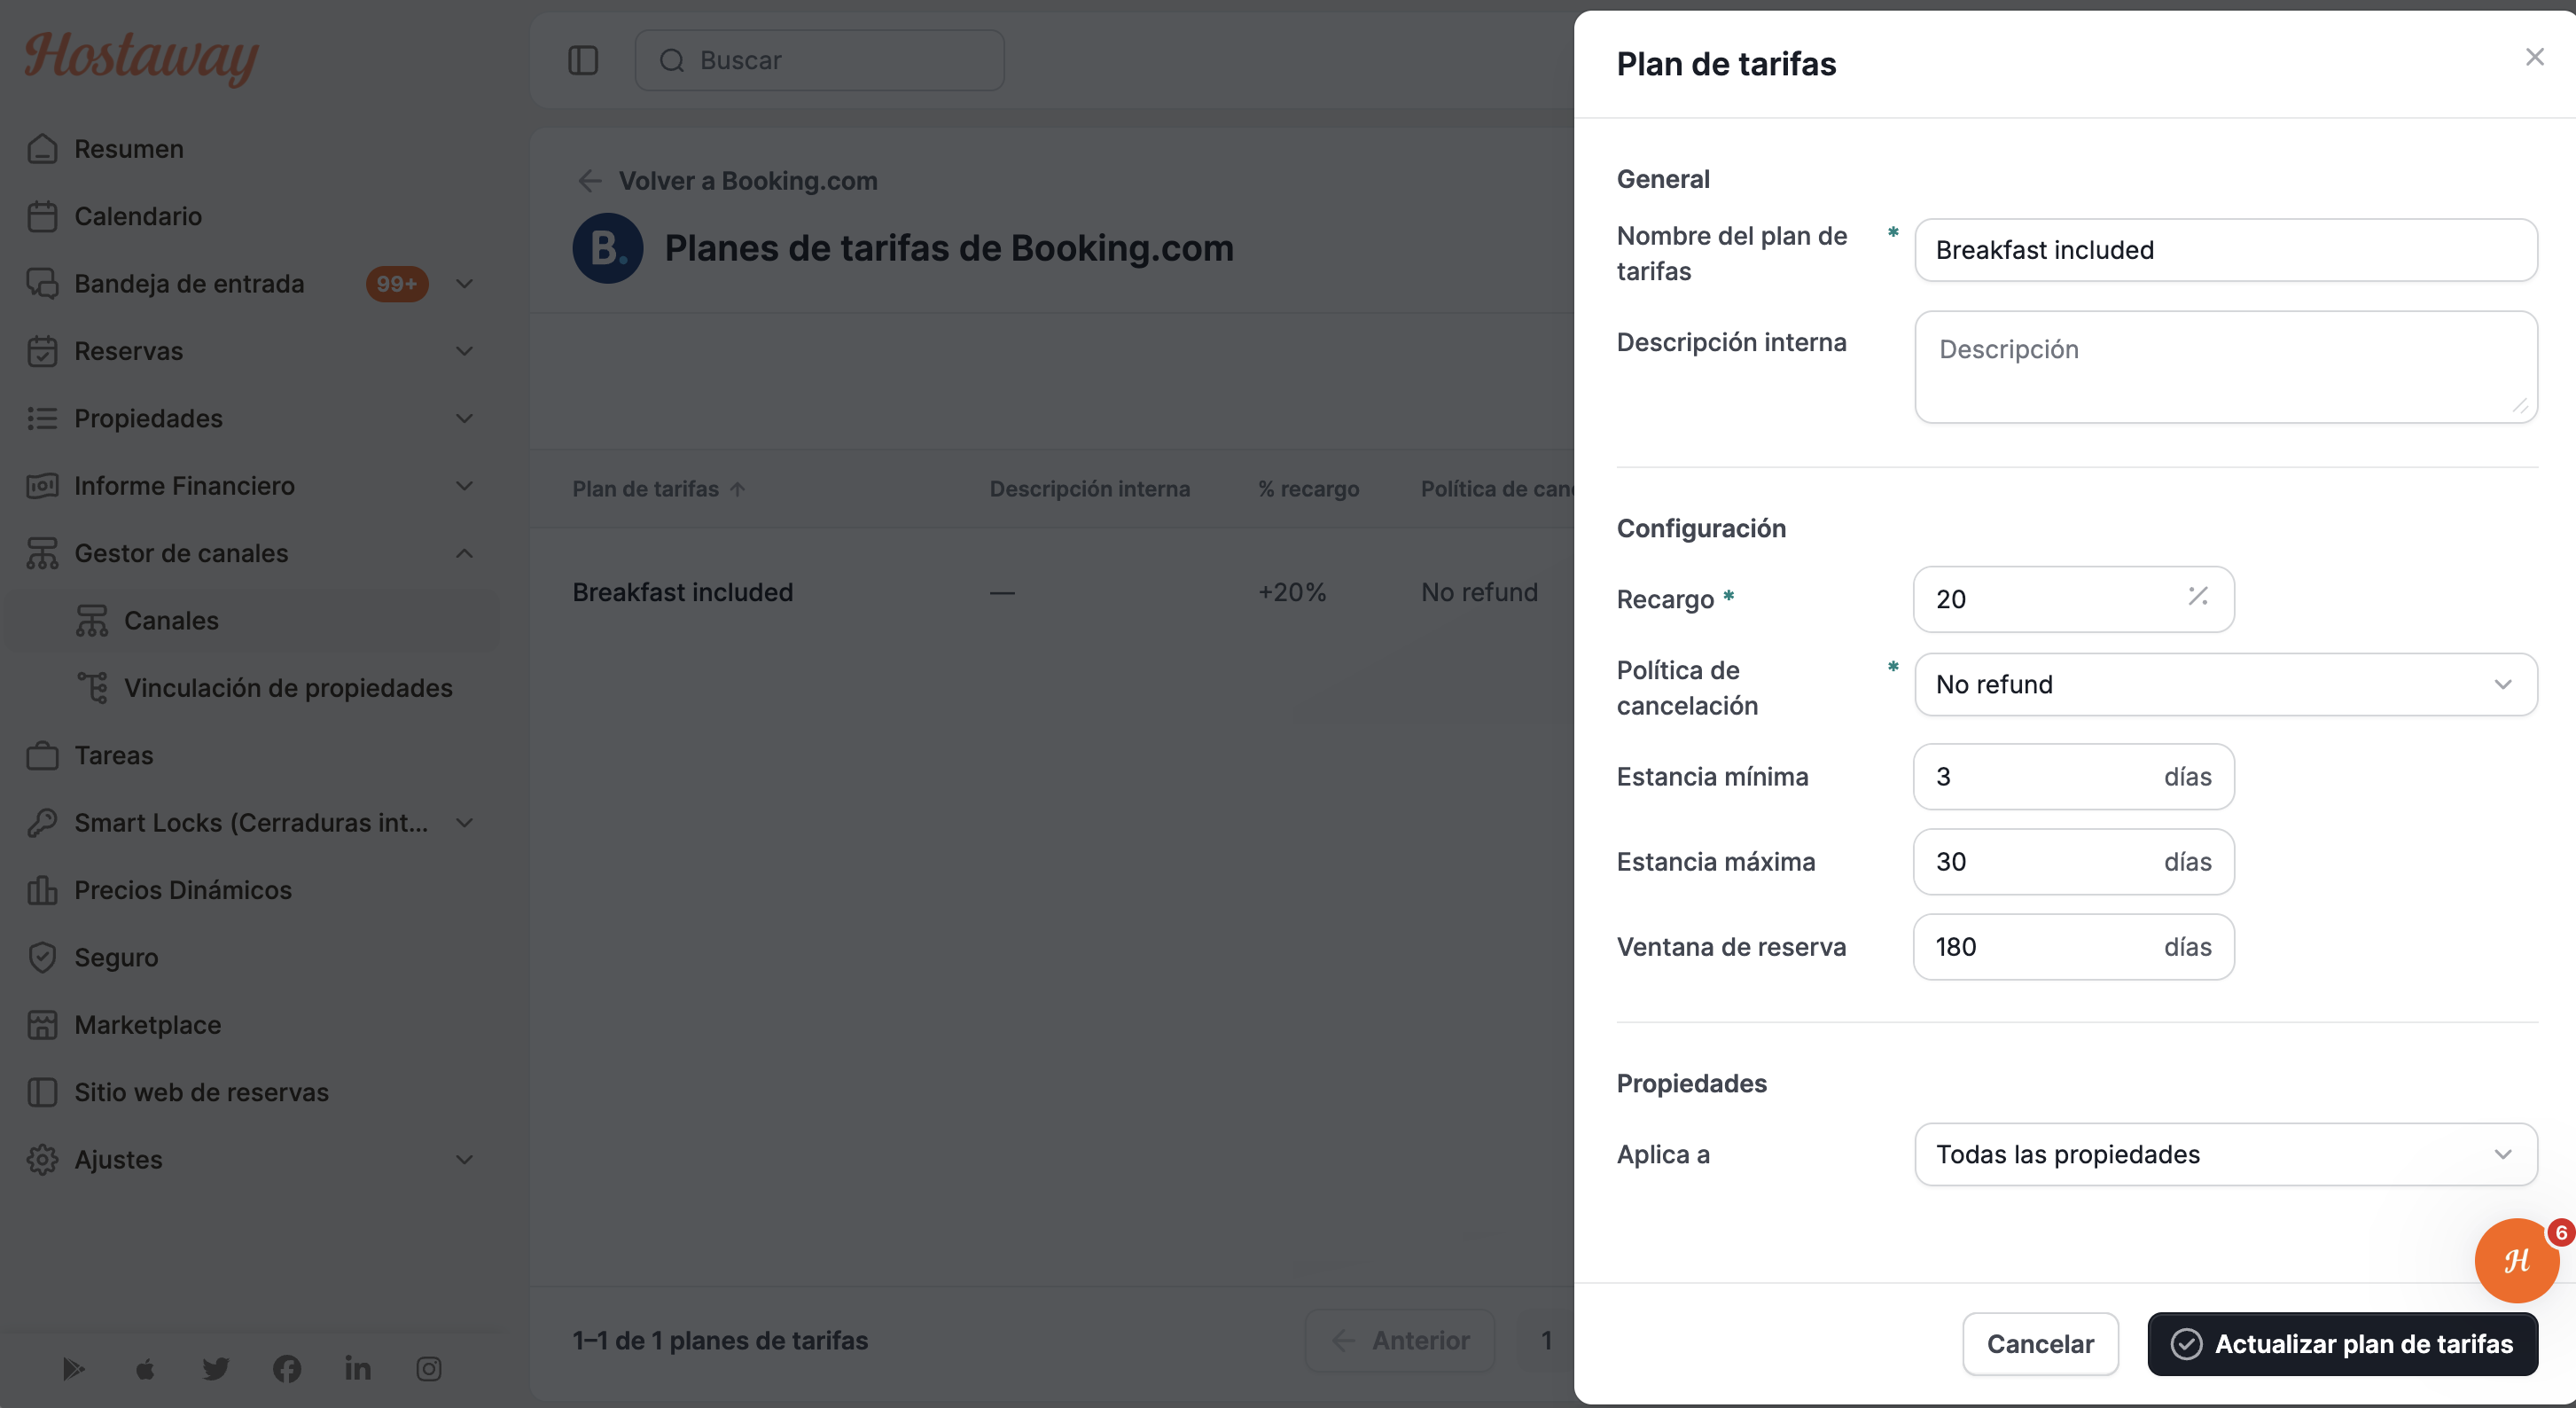Go to Calendario in sidebar
The image size is (2576, 1408).
pos(138,216)
